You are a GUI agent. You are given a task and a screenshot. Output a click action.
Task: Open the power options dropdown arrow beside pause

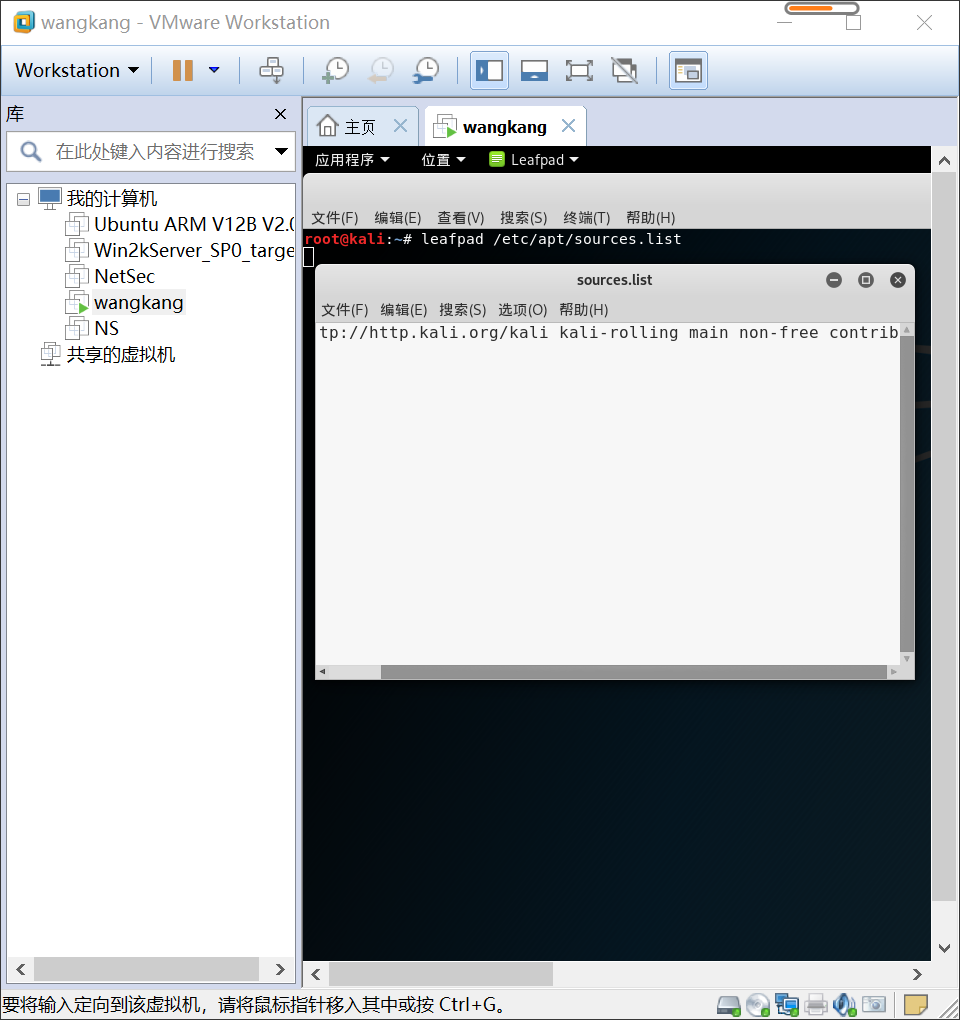214,70
